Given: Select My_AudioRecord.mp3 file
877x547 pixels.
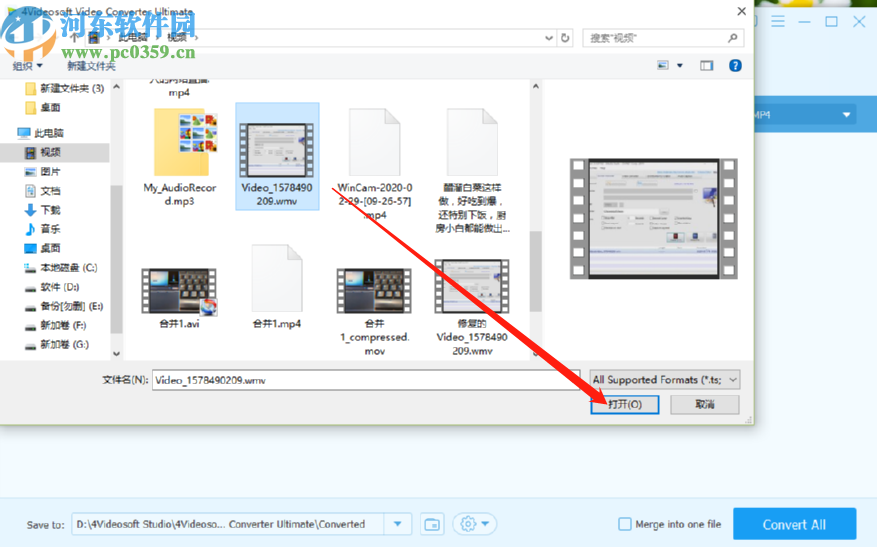Looking at the screenshot, I should click(x=180, y=158).
